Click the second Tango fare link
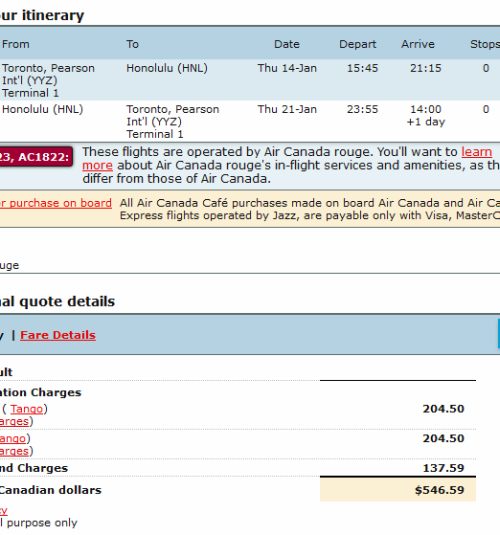Image resolution: width=500 pixels, height=535 pixels. click(x=13, y=438)
